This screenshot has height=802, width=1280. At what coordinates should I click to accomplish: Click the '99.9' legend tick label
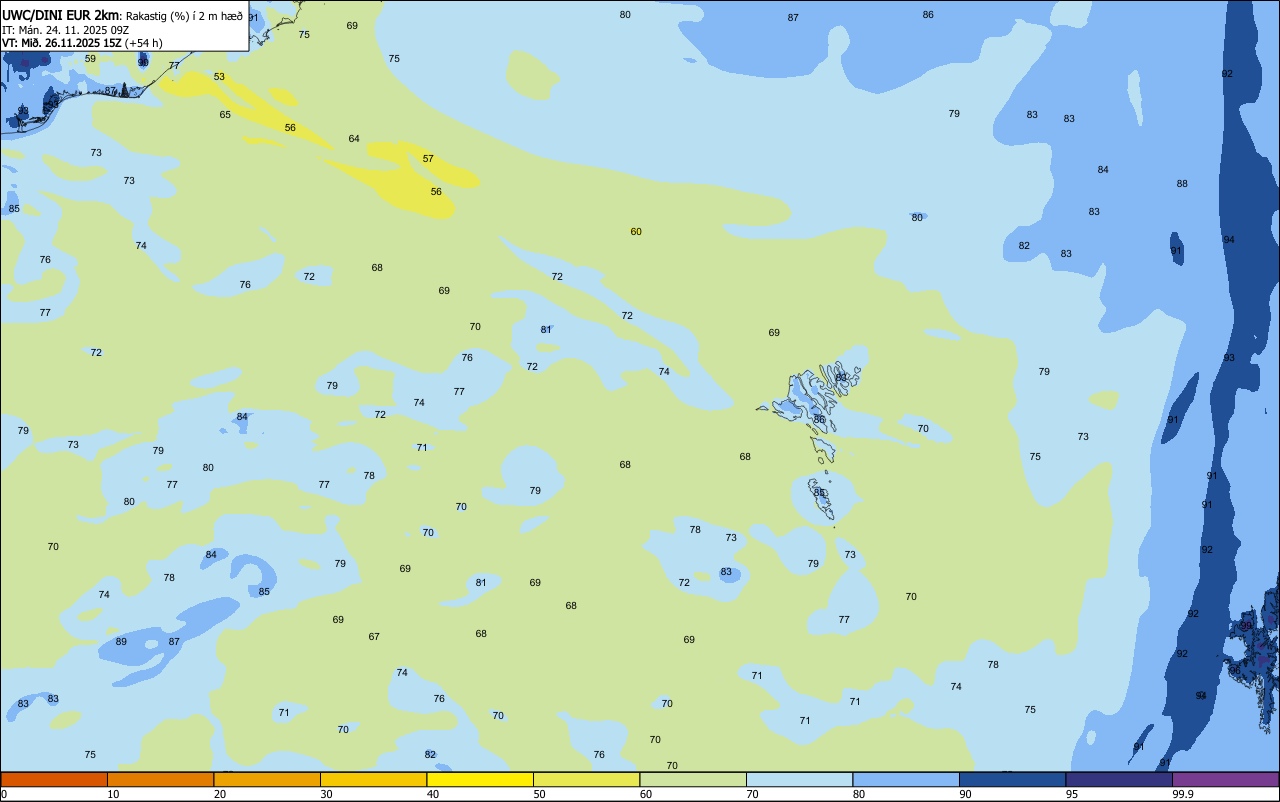pos(1183,794)
